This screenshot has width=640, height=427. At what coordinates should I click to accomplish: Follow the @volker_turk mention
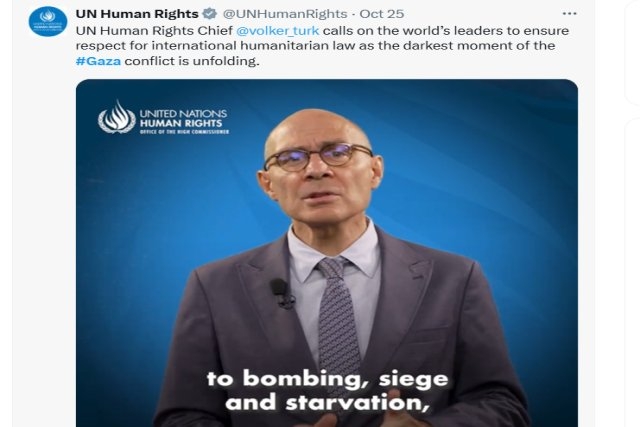pos(278,31)
